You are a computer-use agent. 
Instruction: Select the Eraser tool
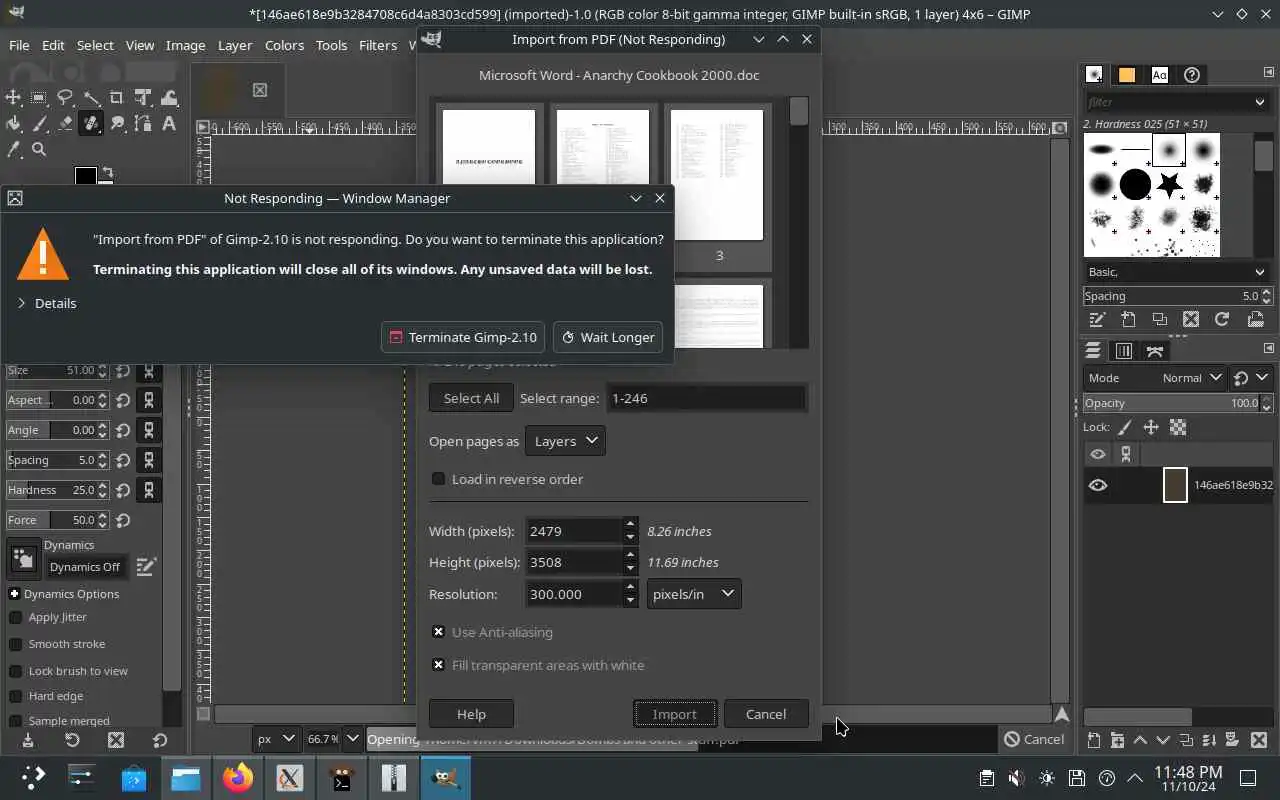click(65, 123)
